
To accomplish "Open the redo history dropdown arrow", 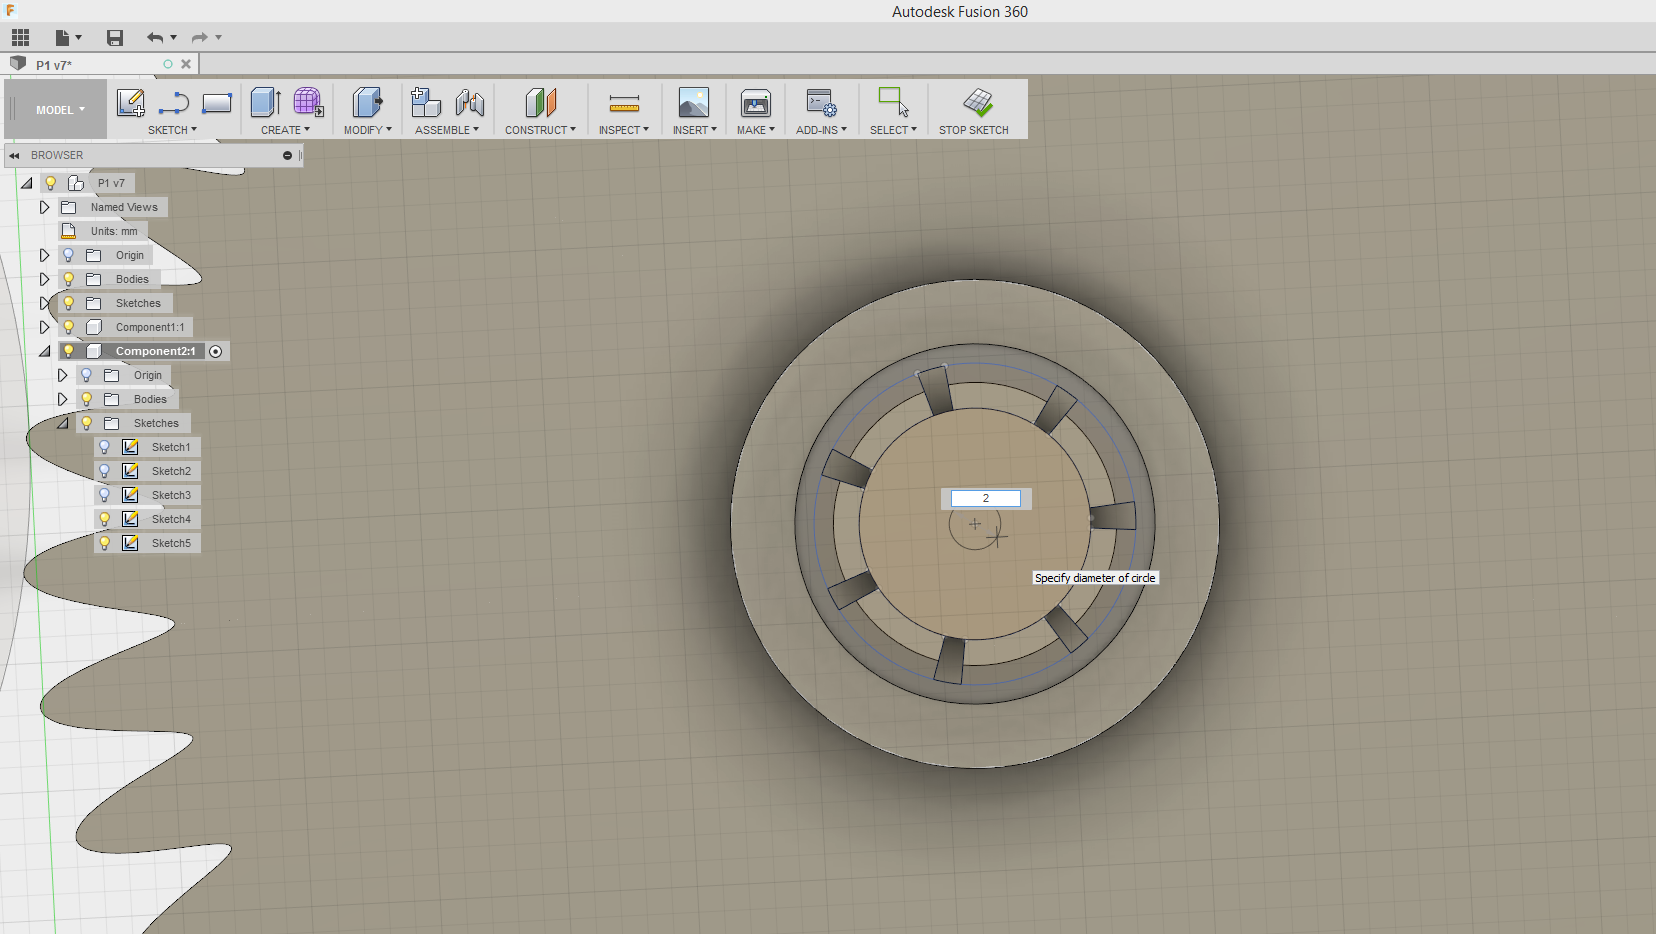I will 218,38.
